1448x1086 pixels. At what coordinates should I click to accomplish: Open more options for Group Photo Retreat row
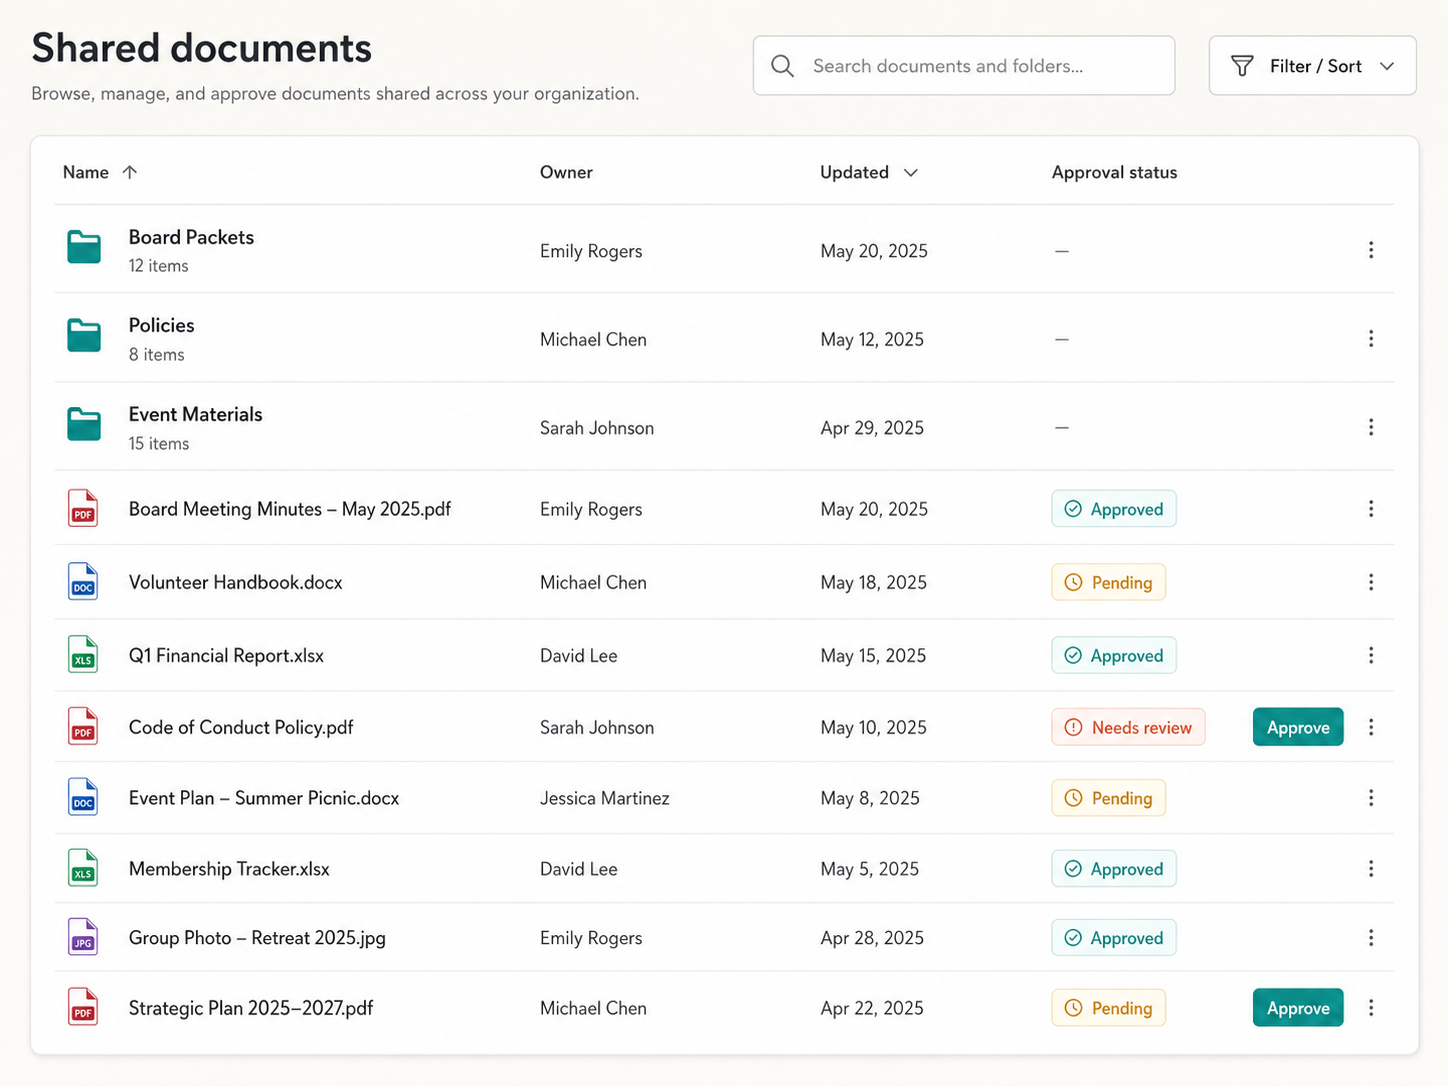coord(1371,938)
